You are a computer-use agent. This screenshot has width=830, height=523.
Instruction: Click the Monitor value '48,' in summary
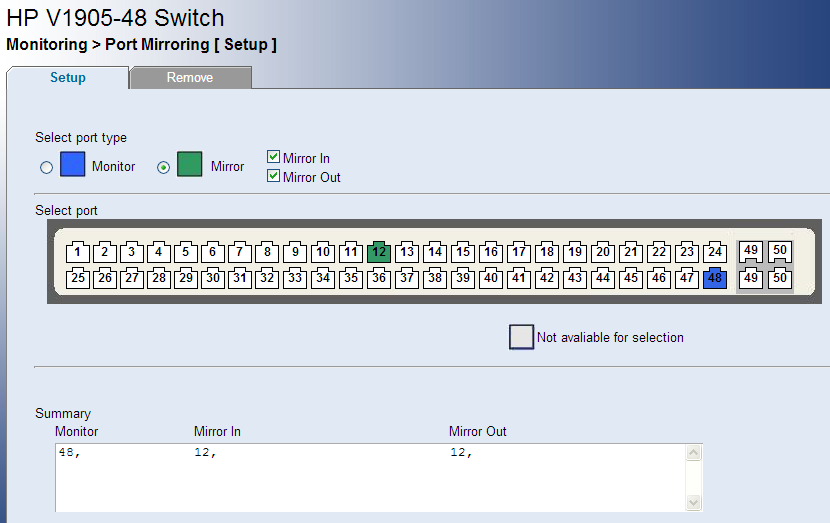tap(69, 453)
